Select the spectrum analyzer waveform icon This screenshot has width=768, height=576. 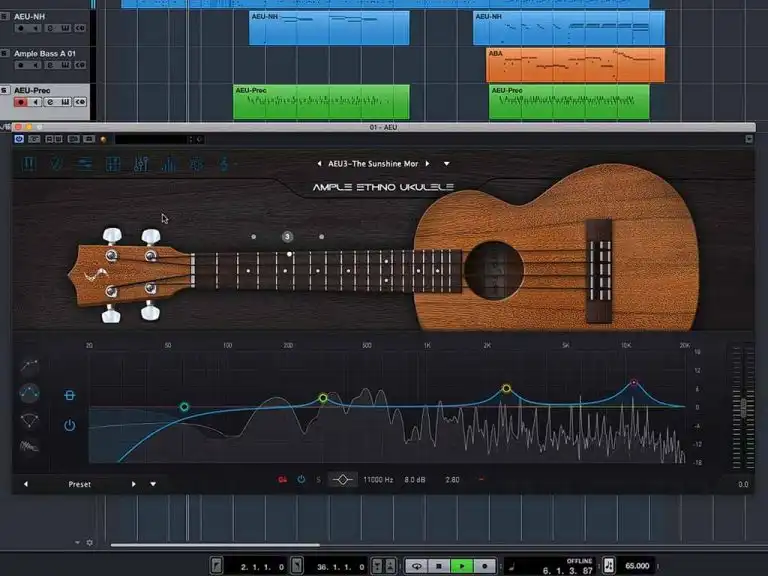[x=29, y=446]
